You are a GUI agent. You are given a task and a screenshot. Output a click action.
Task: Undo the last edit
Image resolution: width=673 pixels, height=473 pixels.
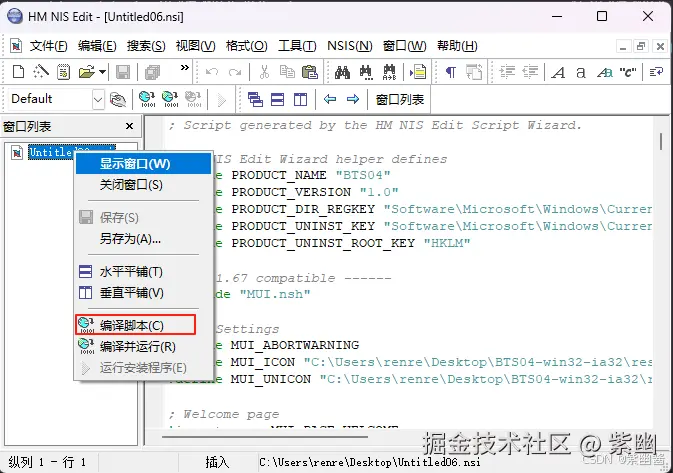click(x=212, y=72)
